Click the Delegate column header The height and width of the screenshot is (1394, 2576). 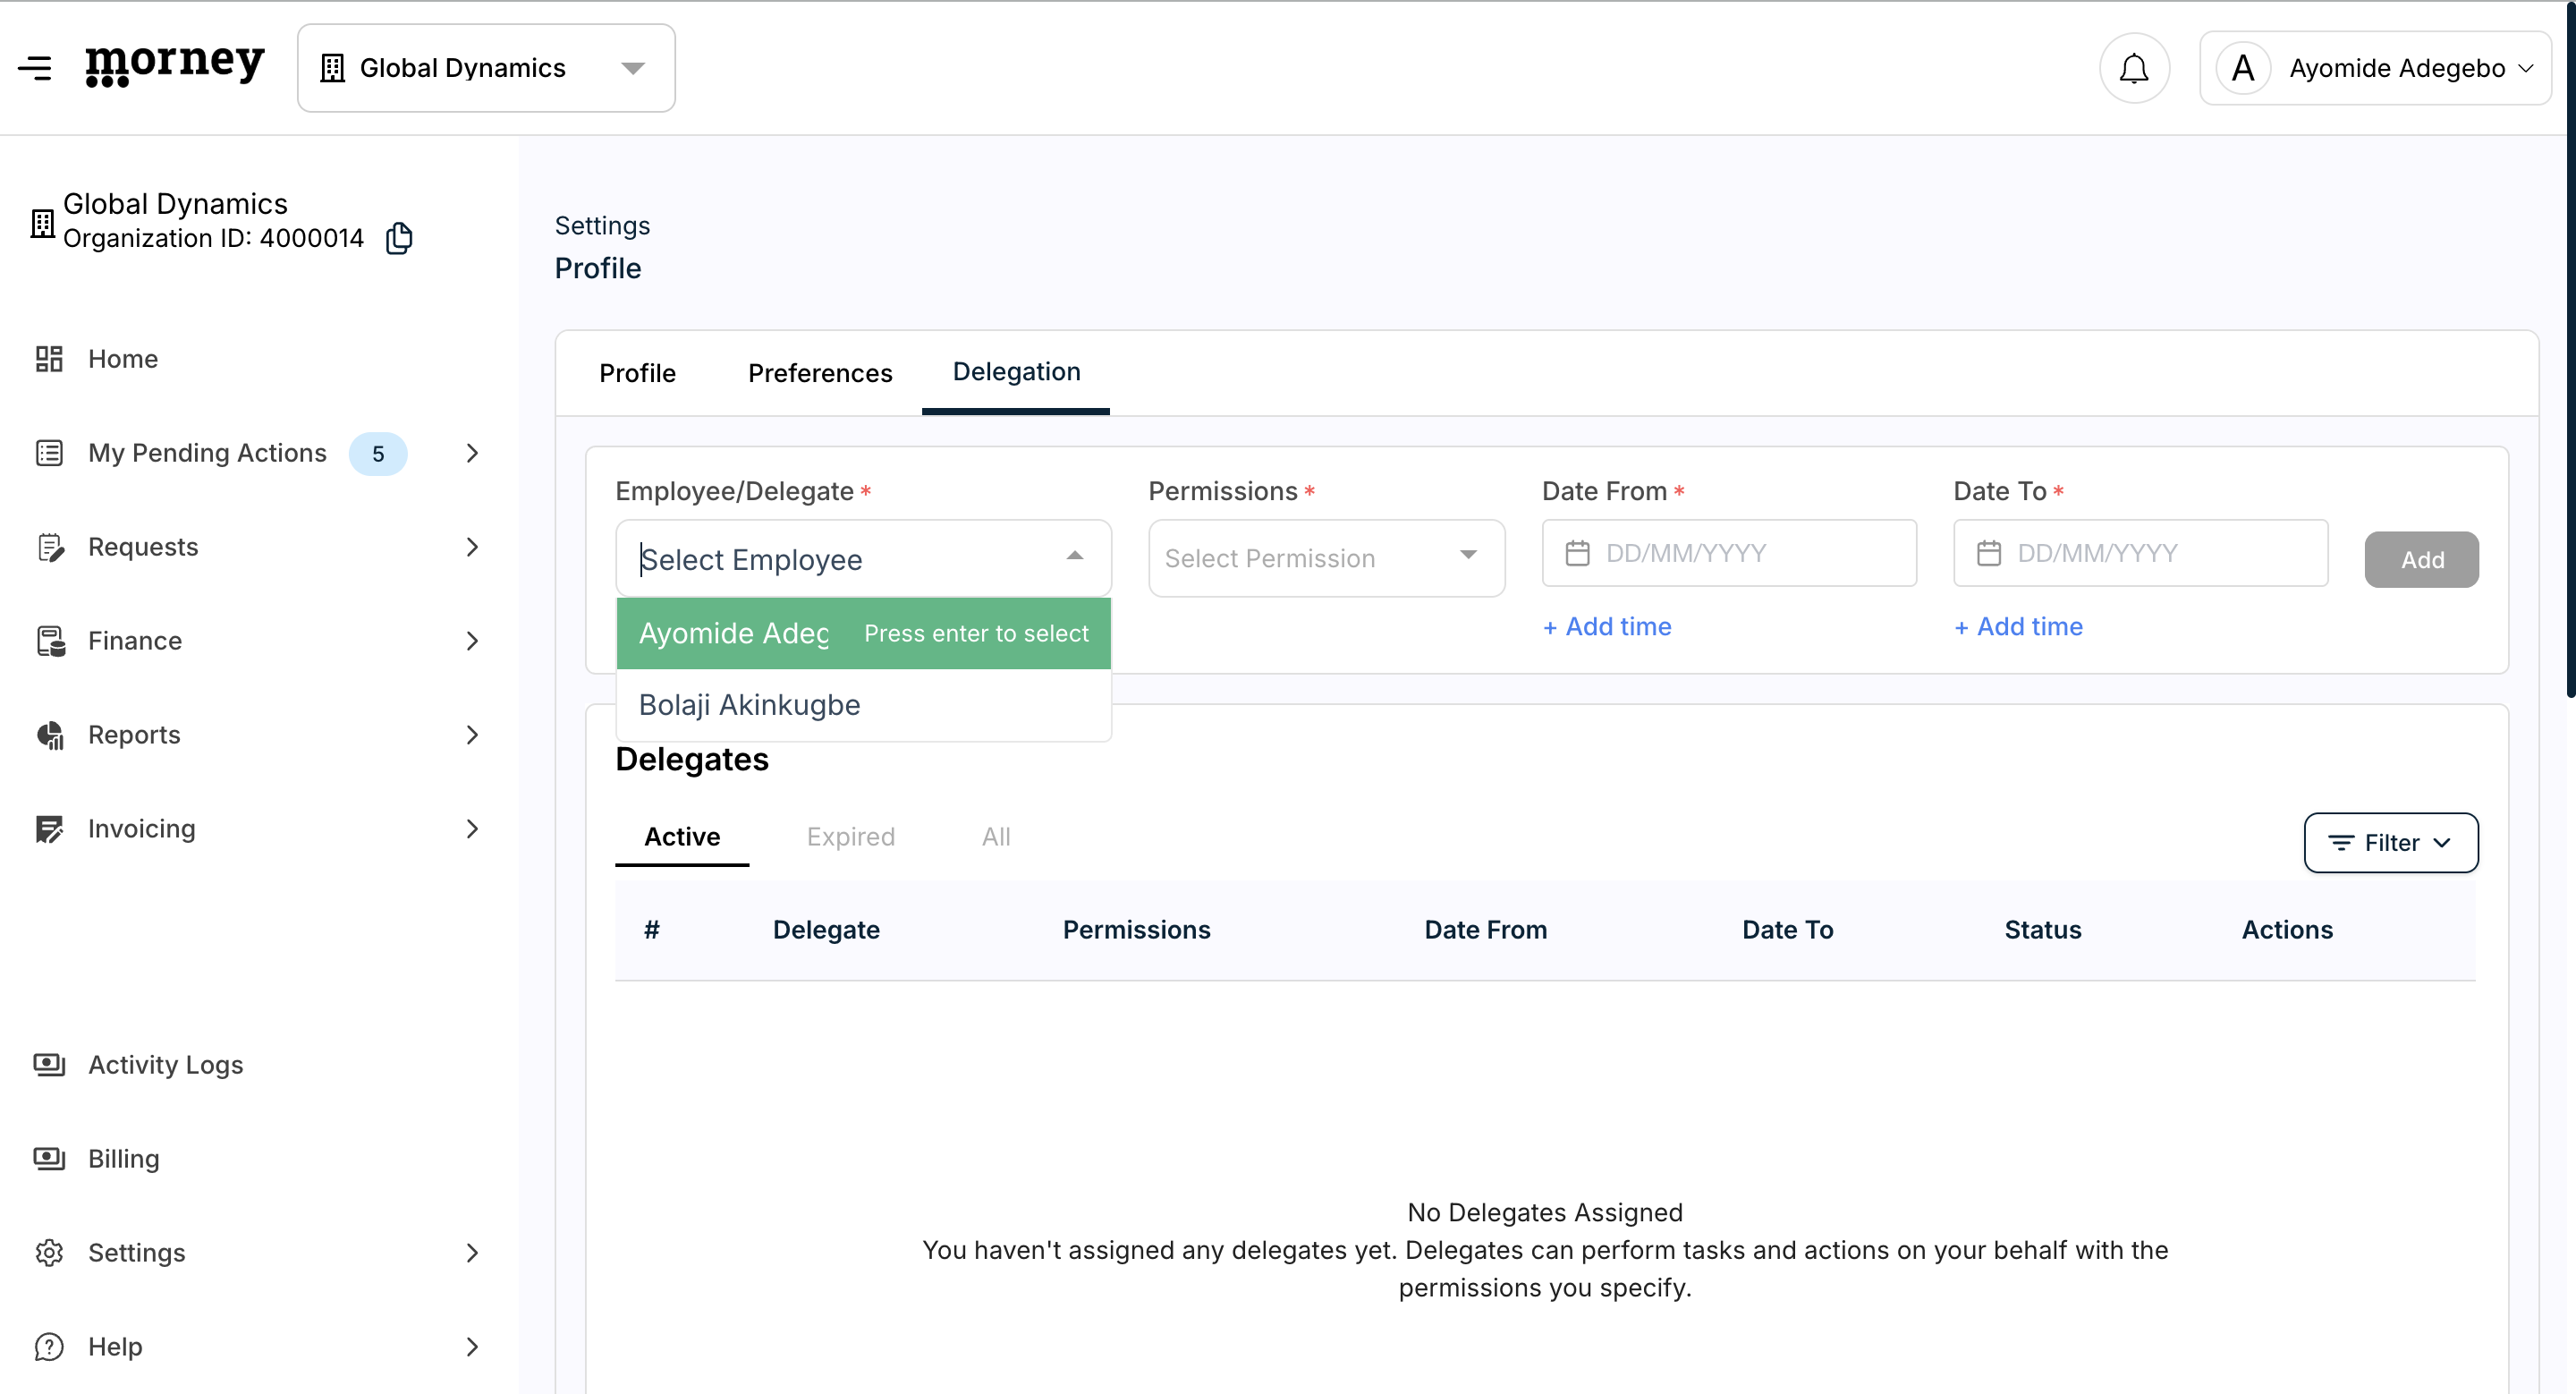826,930
